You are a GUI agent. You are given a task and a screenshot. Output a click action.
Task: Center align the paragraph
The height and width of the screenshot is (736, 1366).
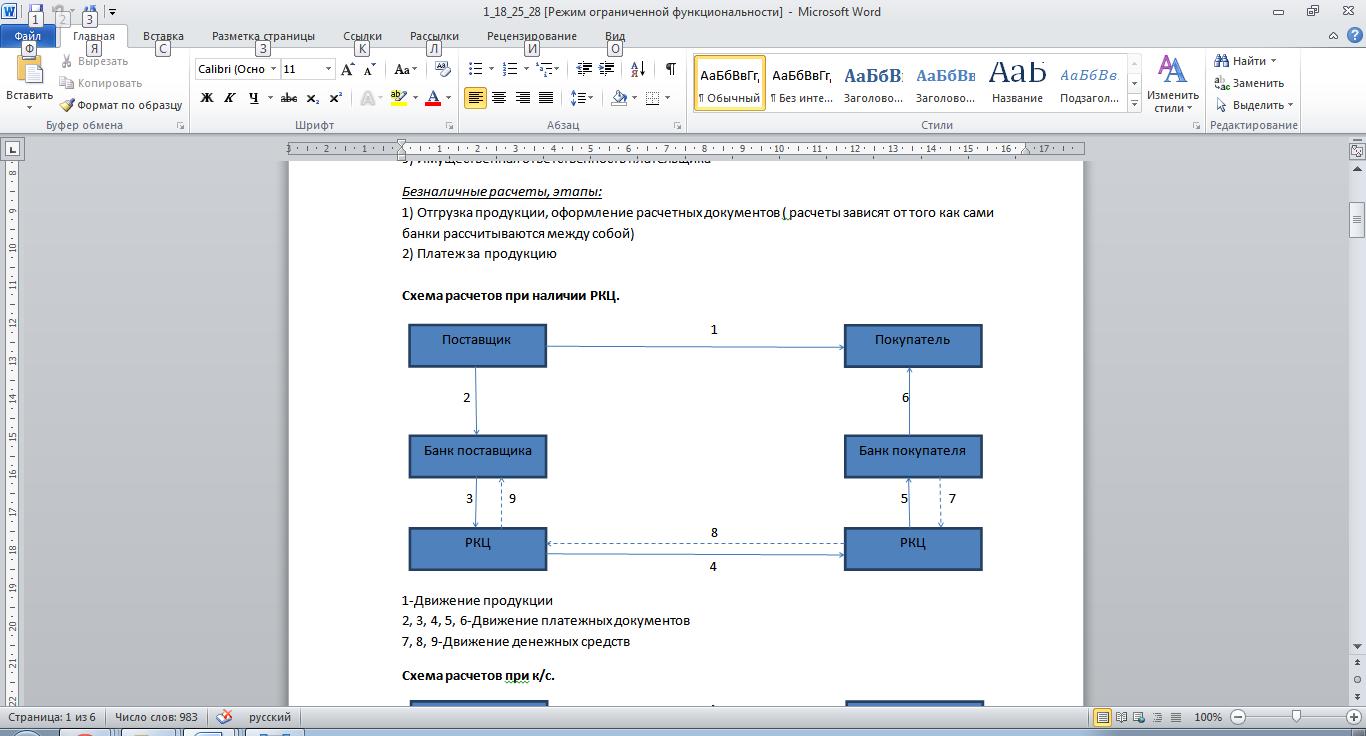click(498, 98)
